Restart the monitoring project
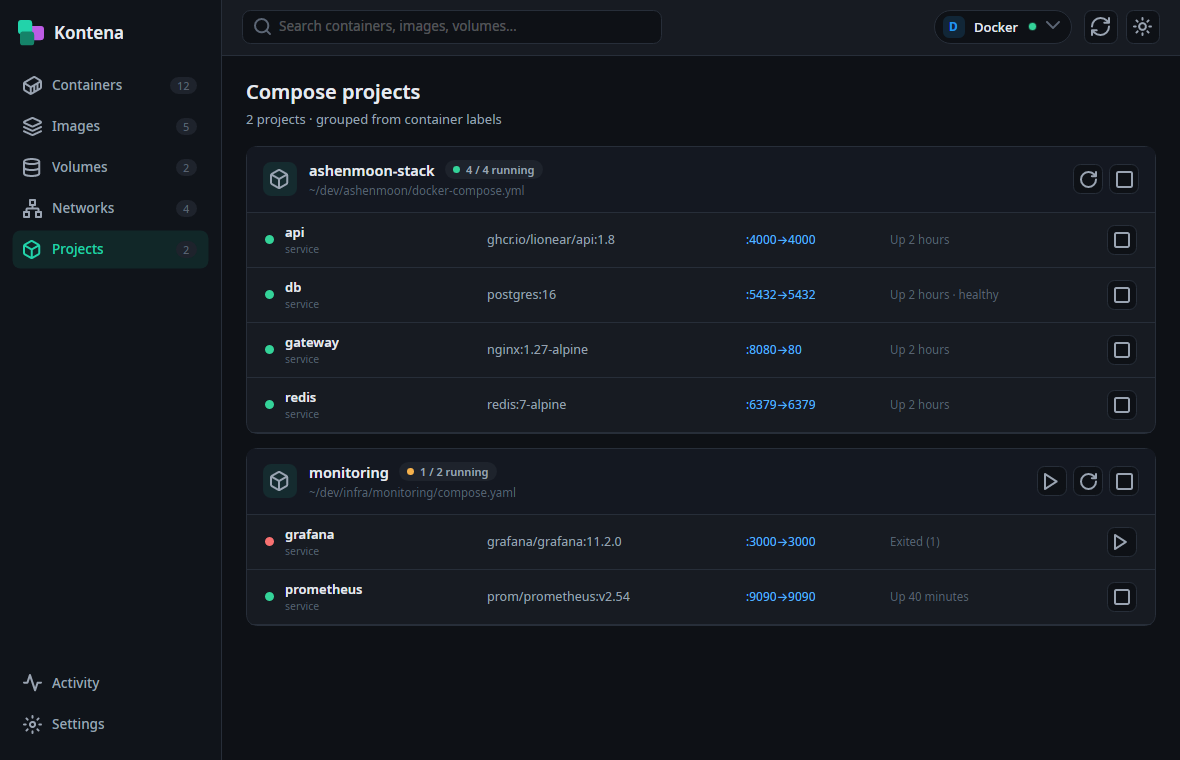This screenshot has width=1180, height=760. [x=1088, y=482]
